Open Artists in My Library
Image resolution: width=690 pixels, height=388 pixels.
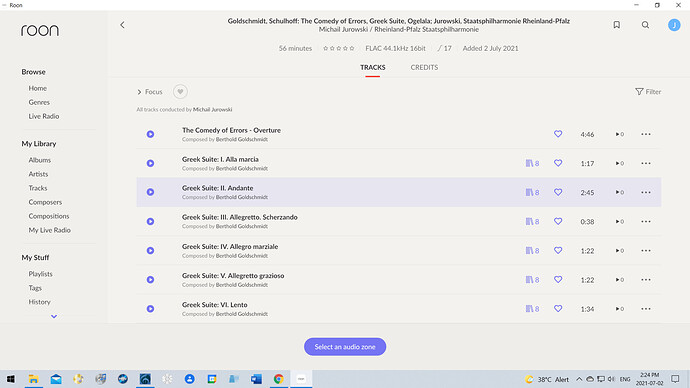(x=38, y=174)
